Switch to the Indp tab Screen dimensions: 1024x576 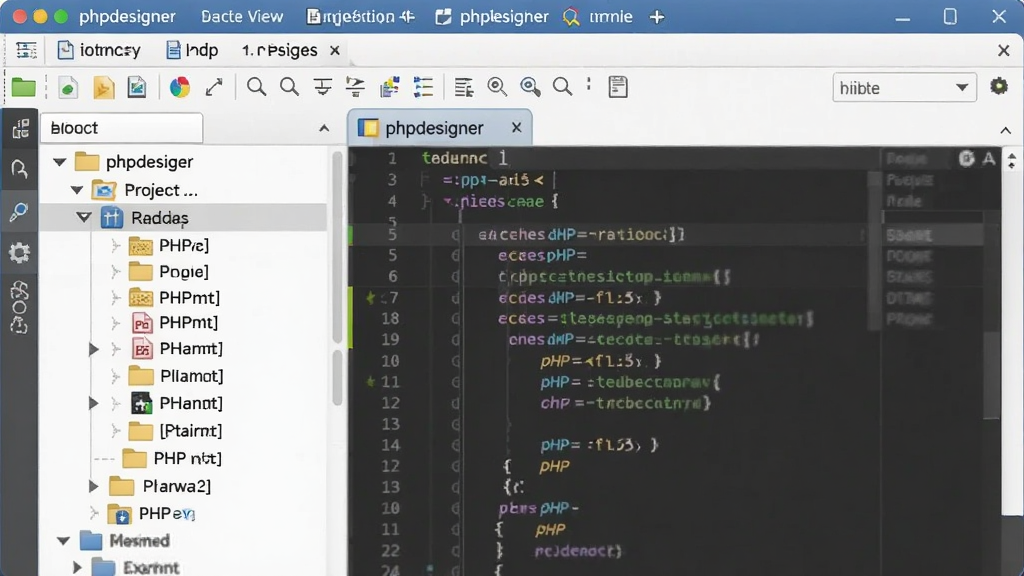(192, 50)
